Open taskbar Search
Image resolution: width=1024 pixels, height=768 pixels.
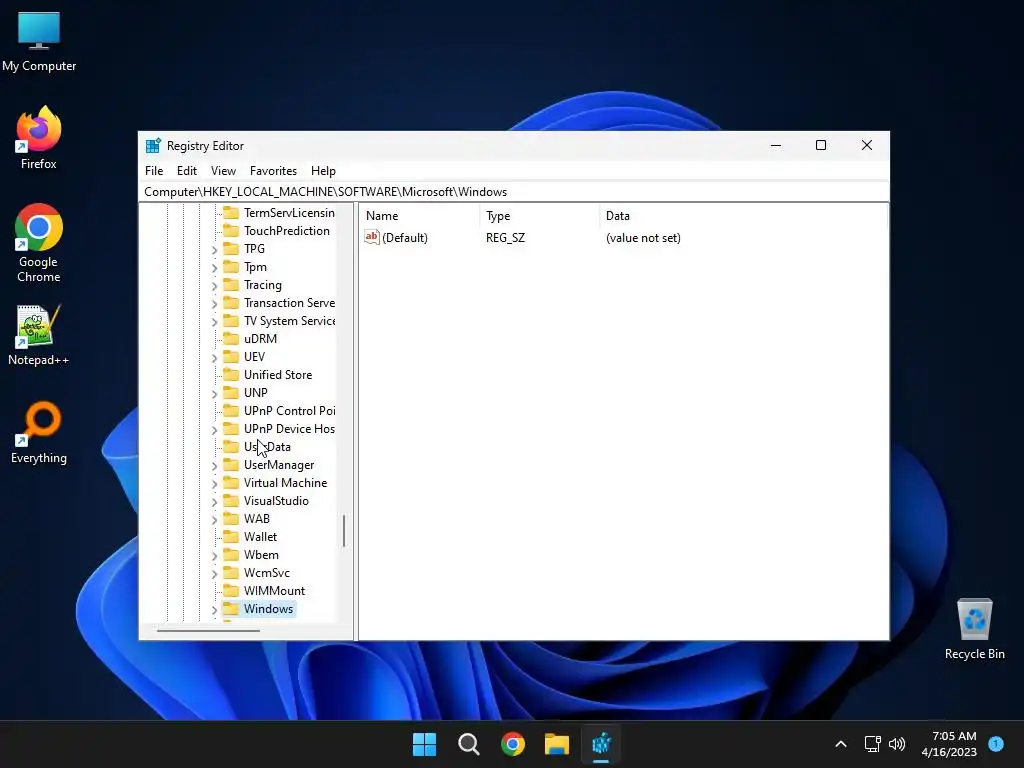pyautogui.click(x=468, y=744)
